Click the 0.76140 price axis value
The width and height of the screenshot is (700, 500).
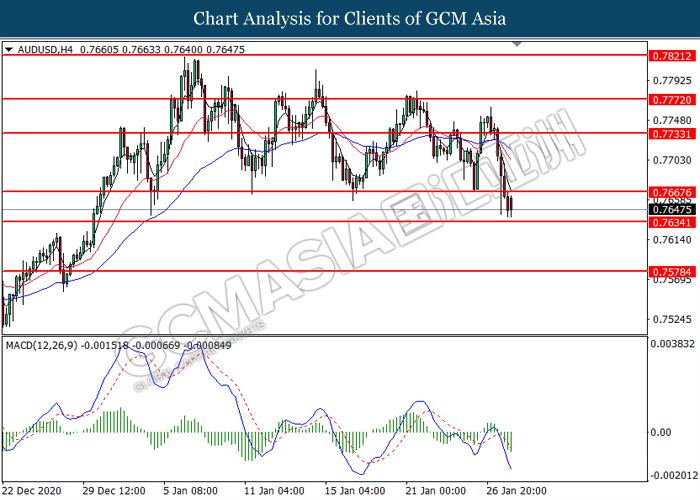(672, 240)
